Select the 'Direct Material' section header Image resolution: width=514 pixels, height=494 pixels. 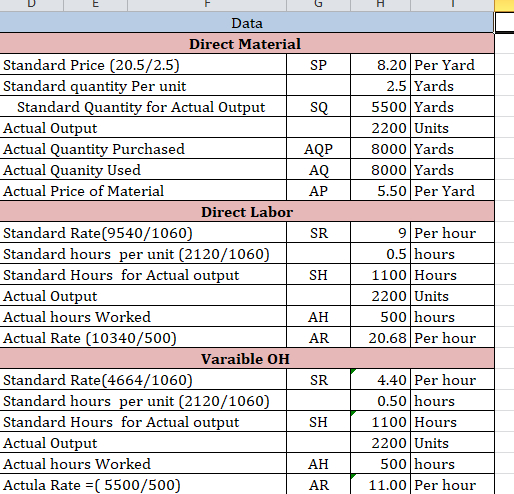tap(247, 44)
